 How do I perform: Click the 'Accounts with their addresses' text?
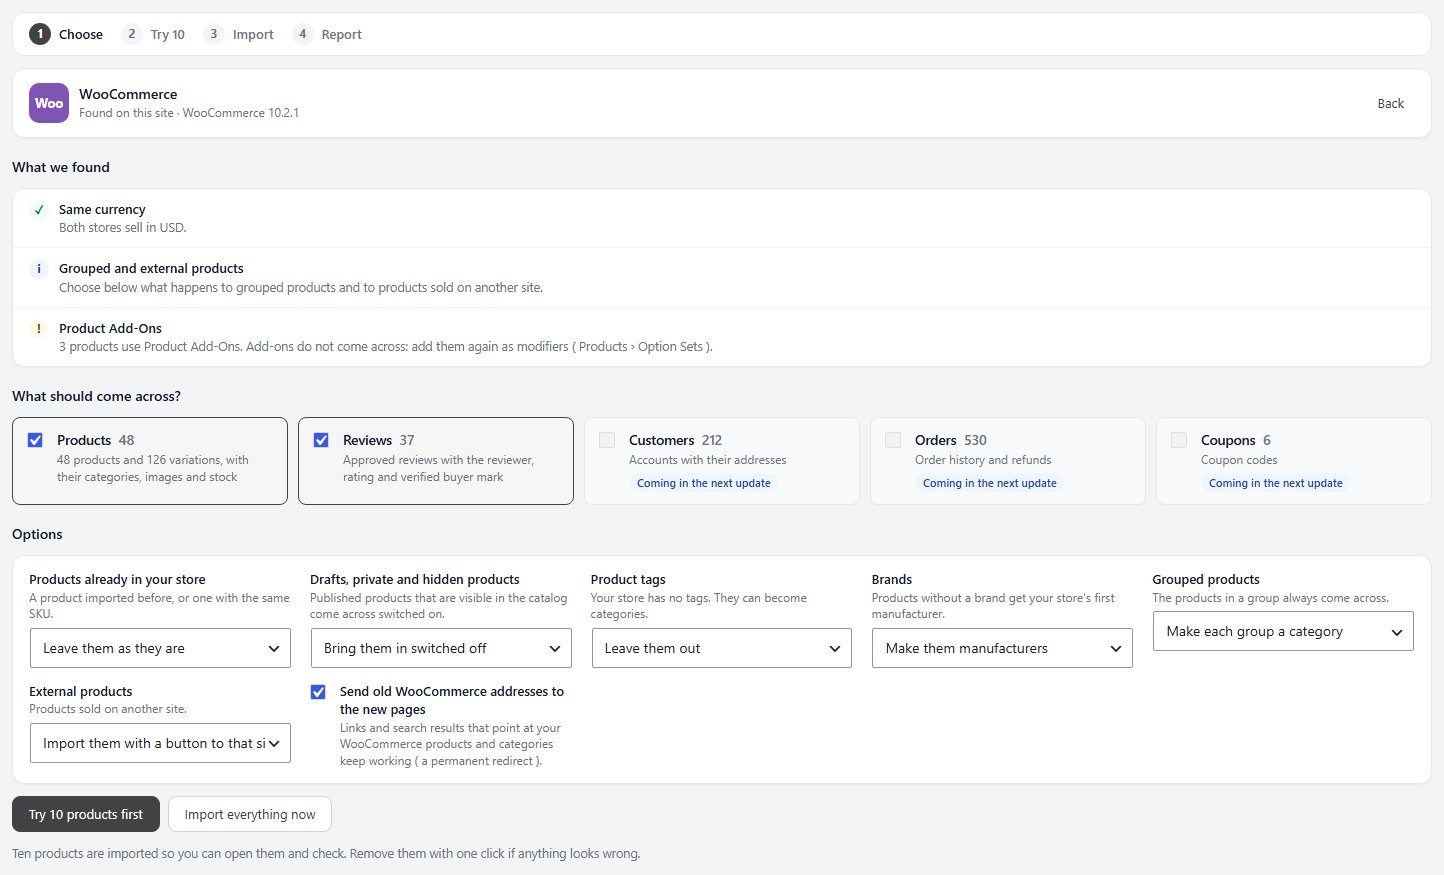(x=708, y=460)
